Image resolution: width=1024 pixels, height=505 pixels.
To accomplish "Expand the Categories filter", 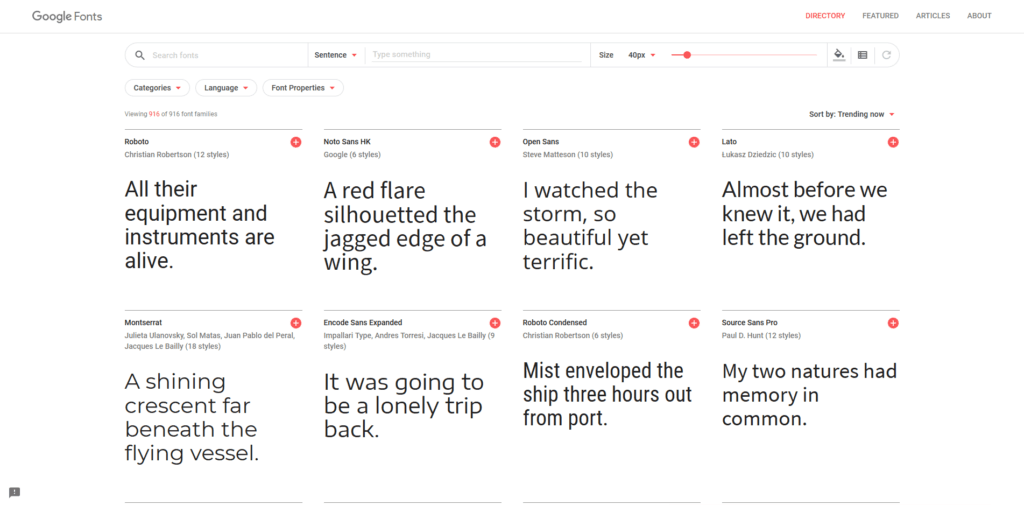I will coord(157,88).
